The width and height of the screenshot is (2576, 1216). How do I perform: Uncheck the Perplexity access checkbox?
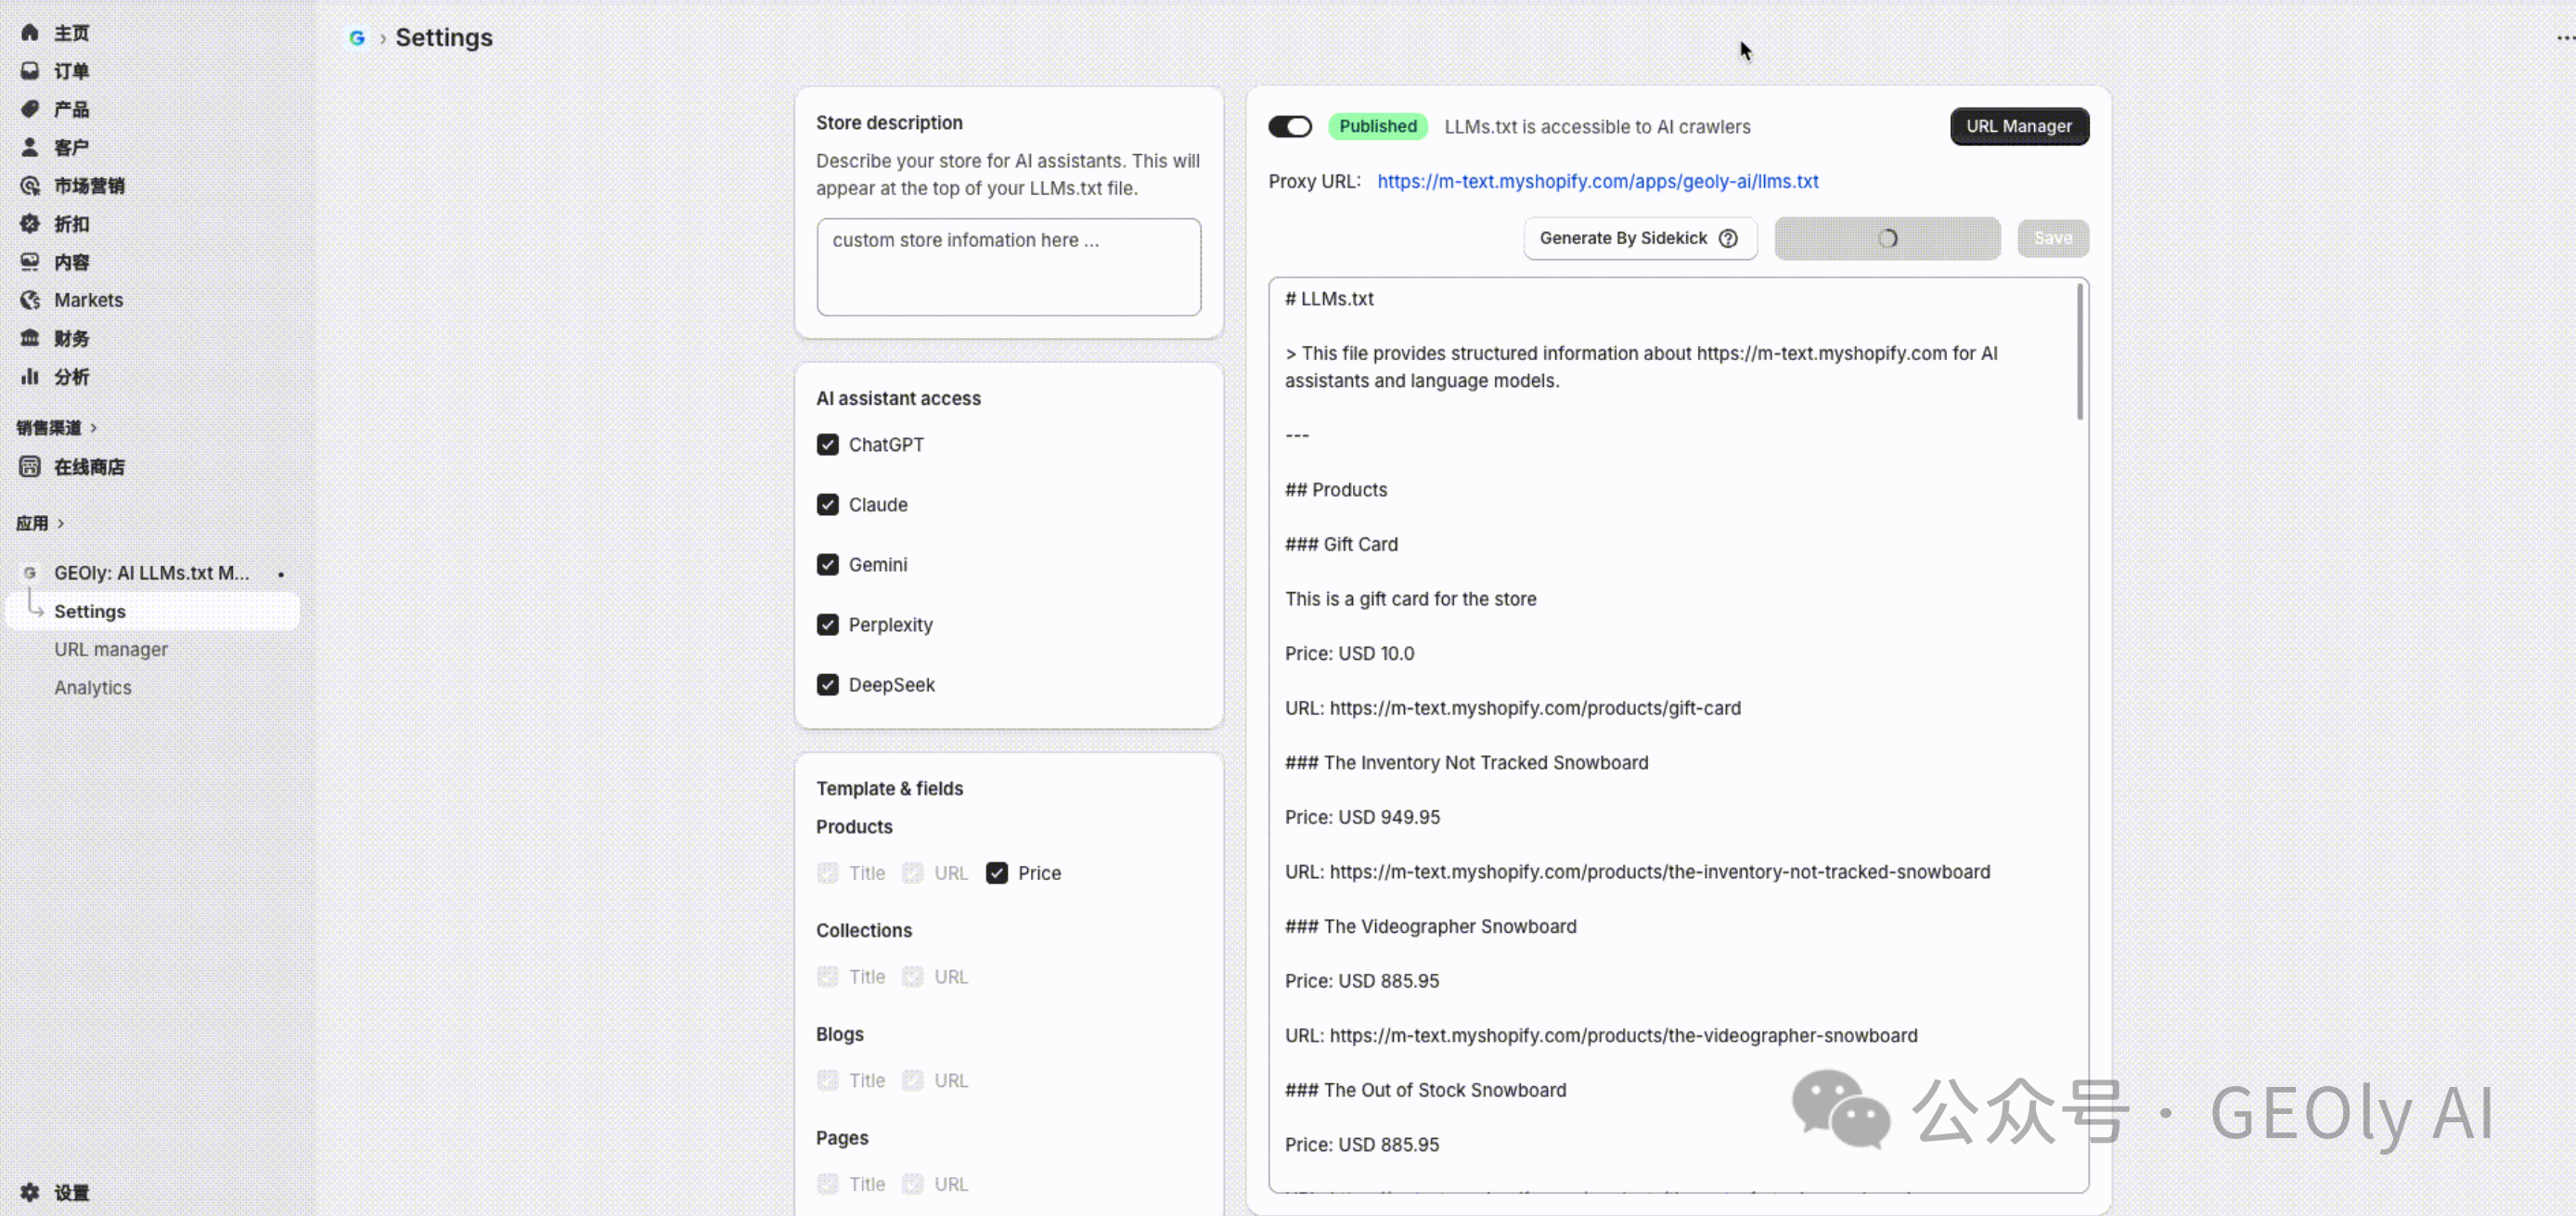point(827,625)
